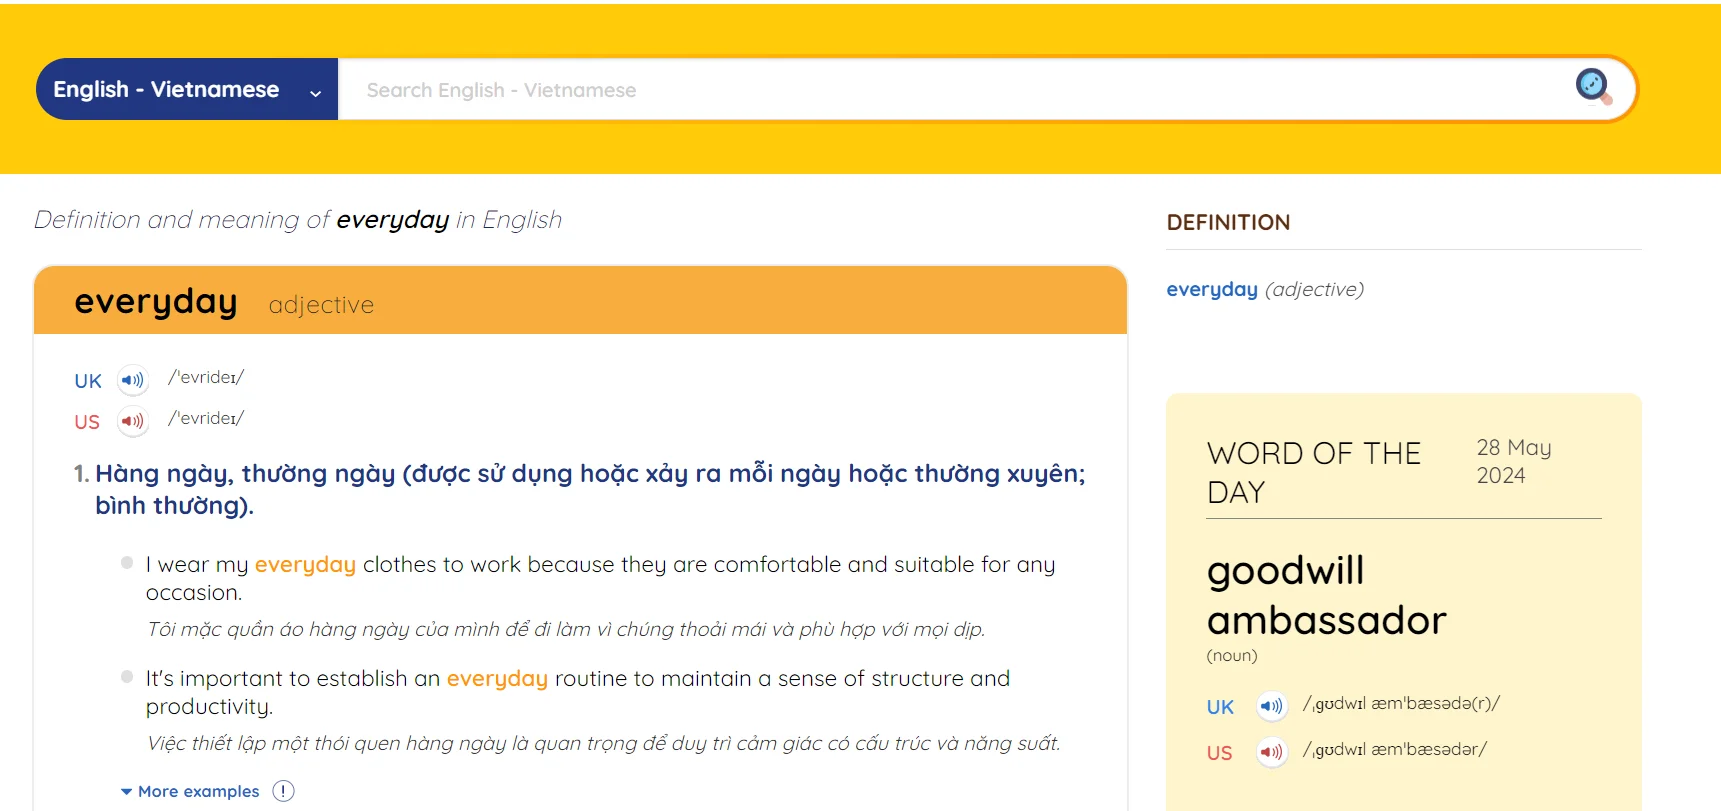Viewport: 1721px width, 811px height.
Task: Click highlighted everyday in the routine sentence
Action: (497, 678)
